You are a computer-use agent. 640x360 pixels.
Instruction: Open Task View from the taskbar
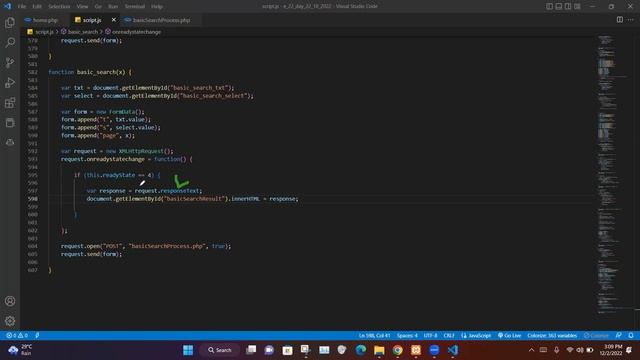(251, 350)
